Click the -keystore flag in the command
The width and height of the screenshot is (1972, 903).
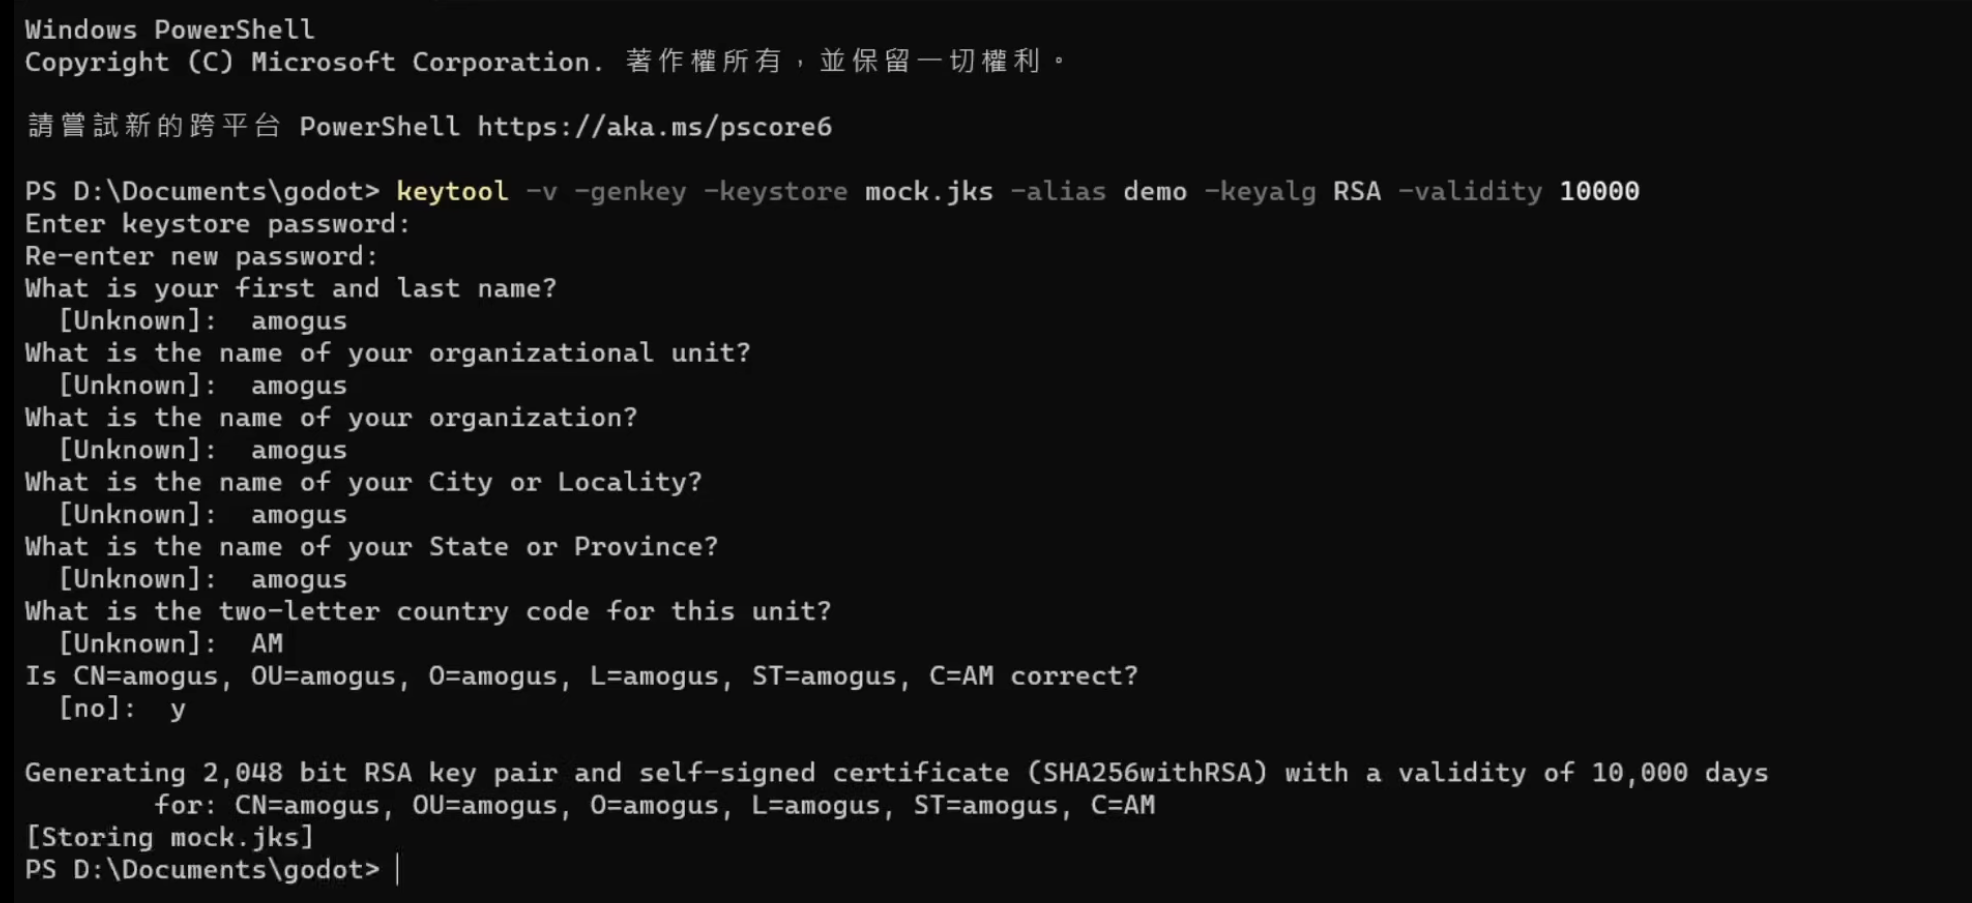click(x=775, y=191)
